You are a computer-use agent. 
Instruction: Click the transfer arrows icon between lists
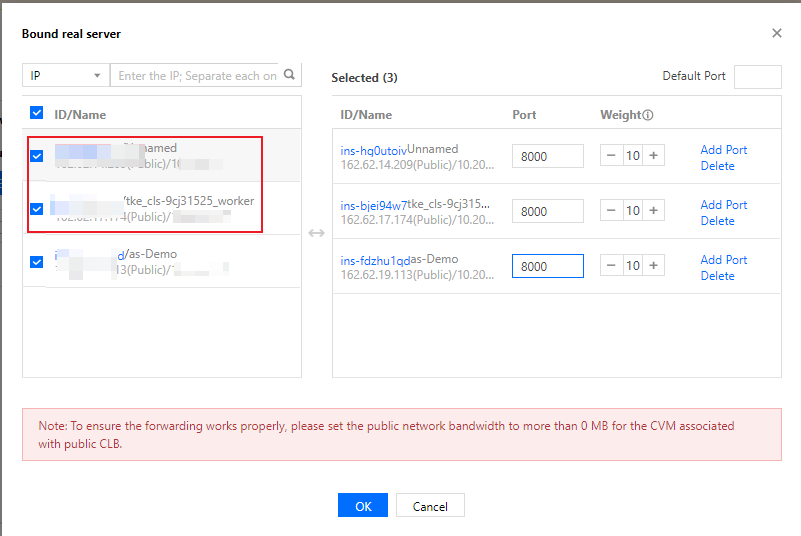pos(316,233)
